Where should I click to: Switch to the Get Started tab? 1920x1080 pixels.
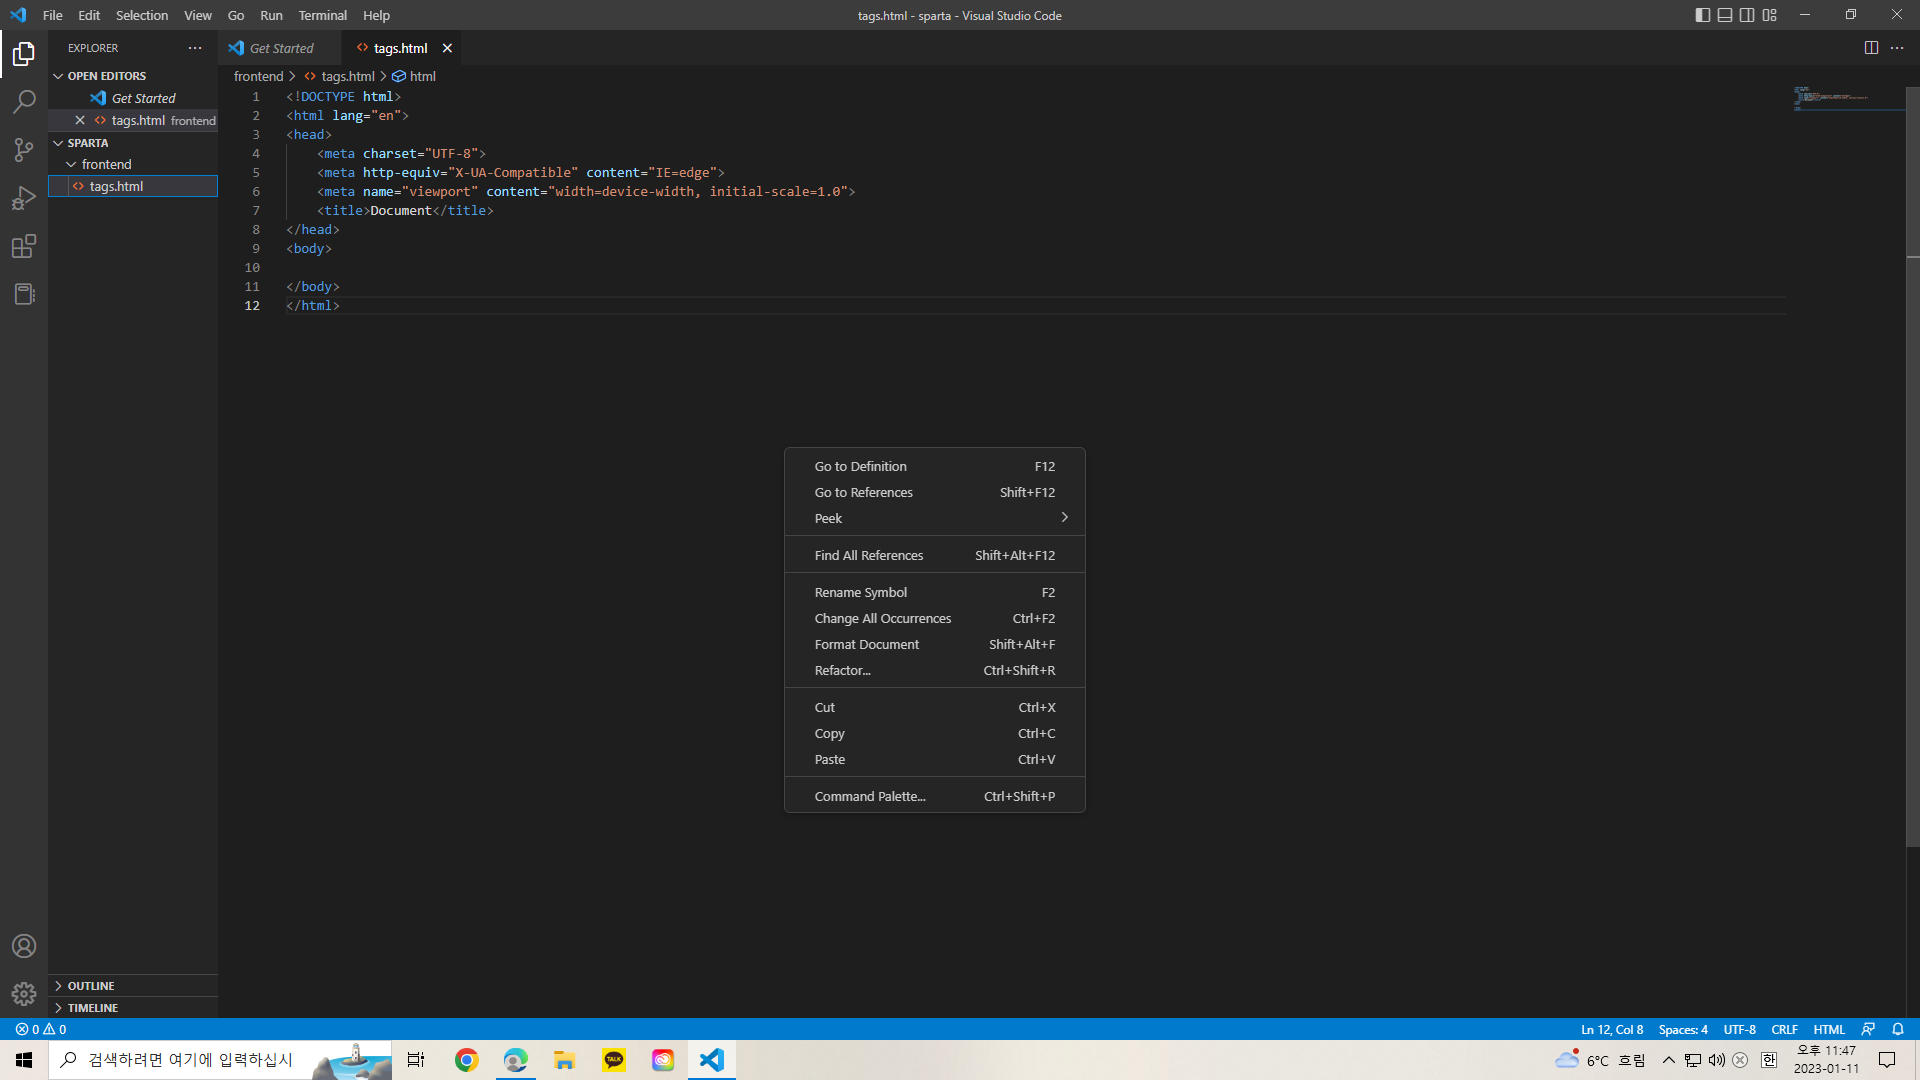click(279, 48)
